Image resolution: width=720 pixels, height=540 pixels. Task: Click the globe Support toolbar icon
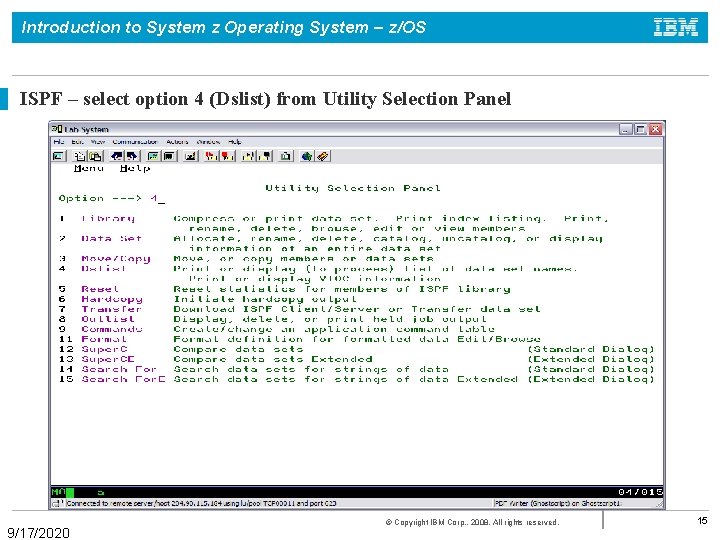(x=307, y=156)
